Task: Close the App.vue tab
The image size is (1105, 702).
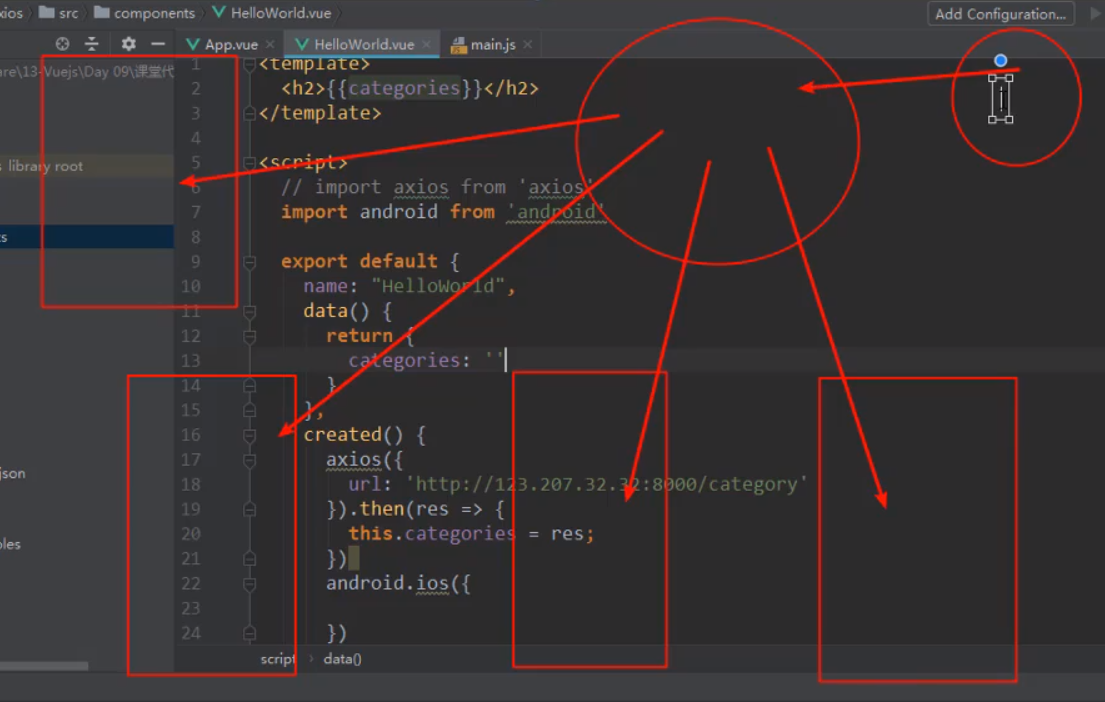Action: pyautogui.click(x=270, y=44)
